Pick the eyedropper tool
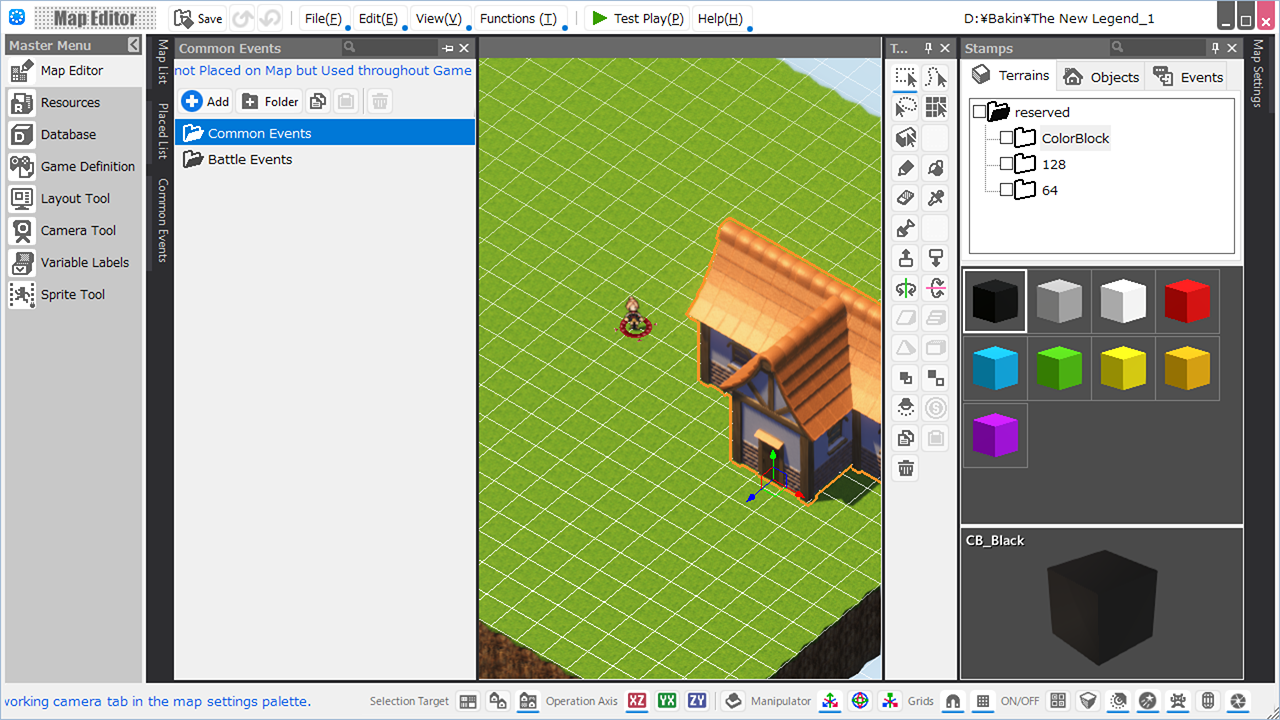 (x=936, y=198)
